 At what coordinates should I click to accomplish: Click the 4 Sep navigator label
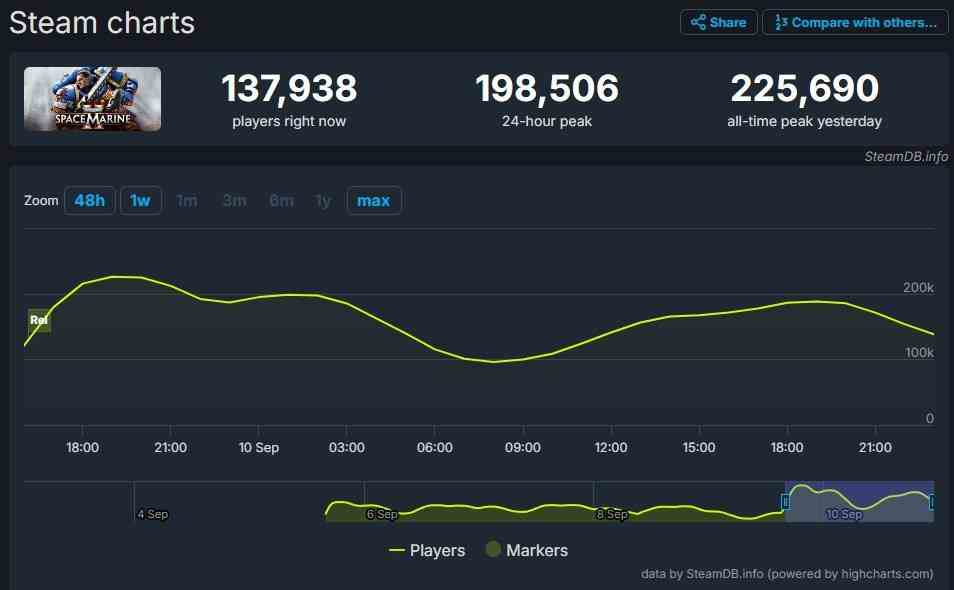point(153,515)
